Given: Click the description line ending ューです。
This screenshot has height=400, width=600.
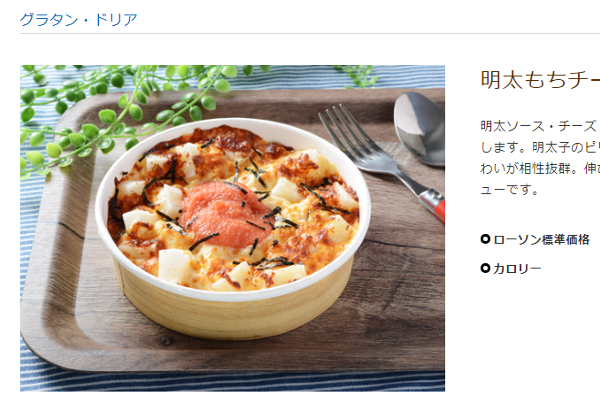Looking at the screenshot, I should tap(509, 189).
